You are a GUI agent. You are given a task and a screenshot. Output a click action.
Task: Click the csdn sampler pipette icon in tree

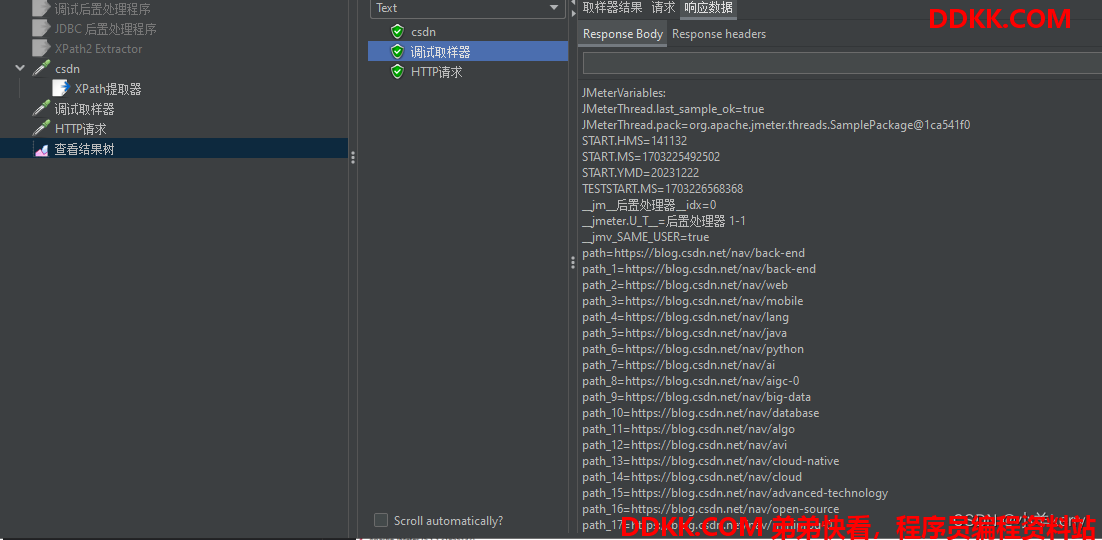coord(42,69)
